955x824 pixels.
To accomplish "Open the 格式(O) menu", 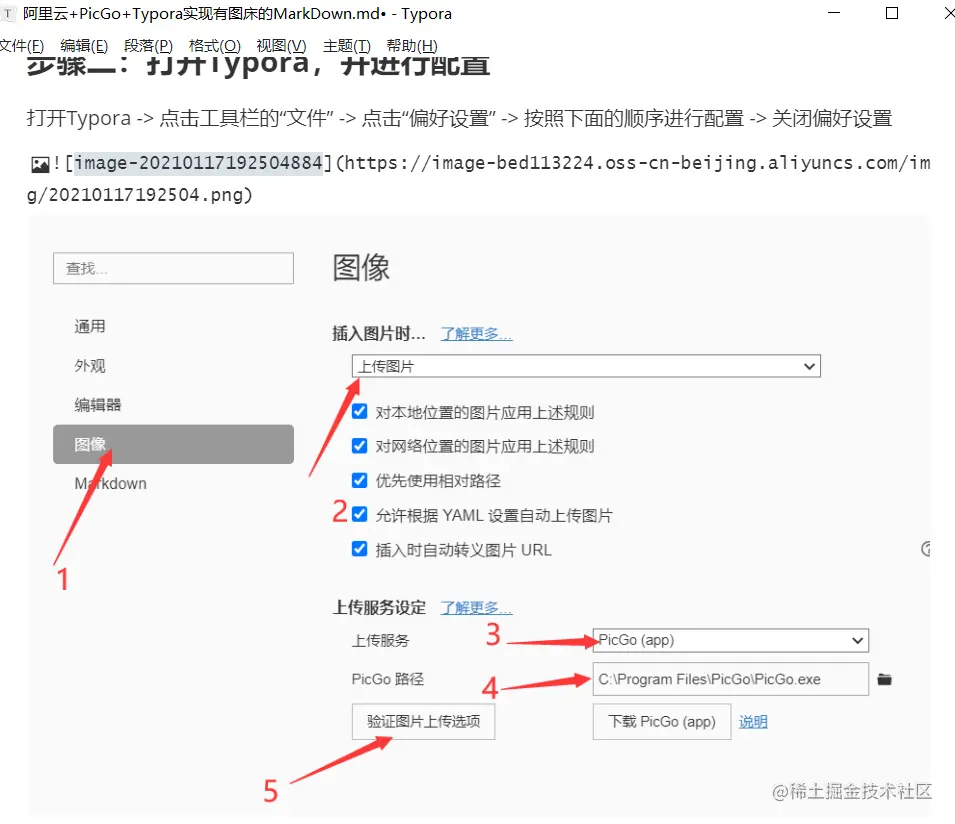I will 214,46.
